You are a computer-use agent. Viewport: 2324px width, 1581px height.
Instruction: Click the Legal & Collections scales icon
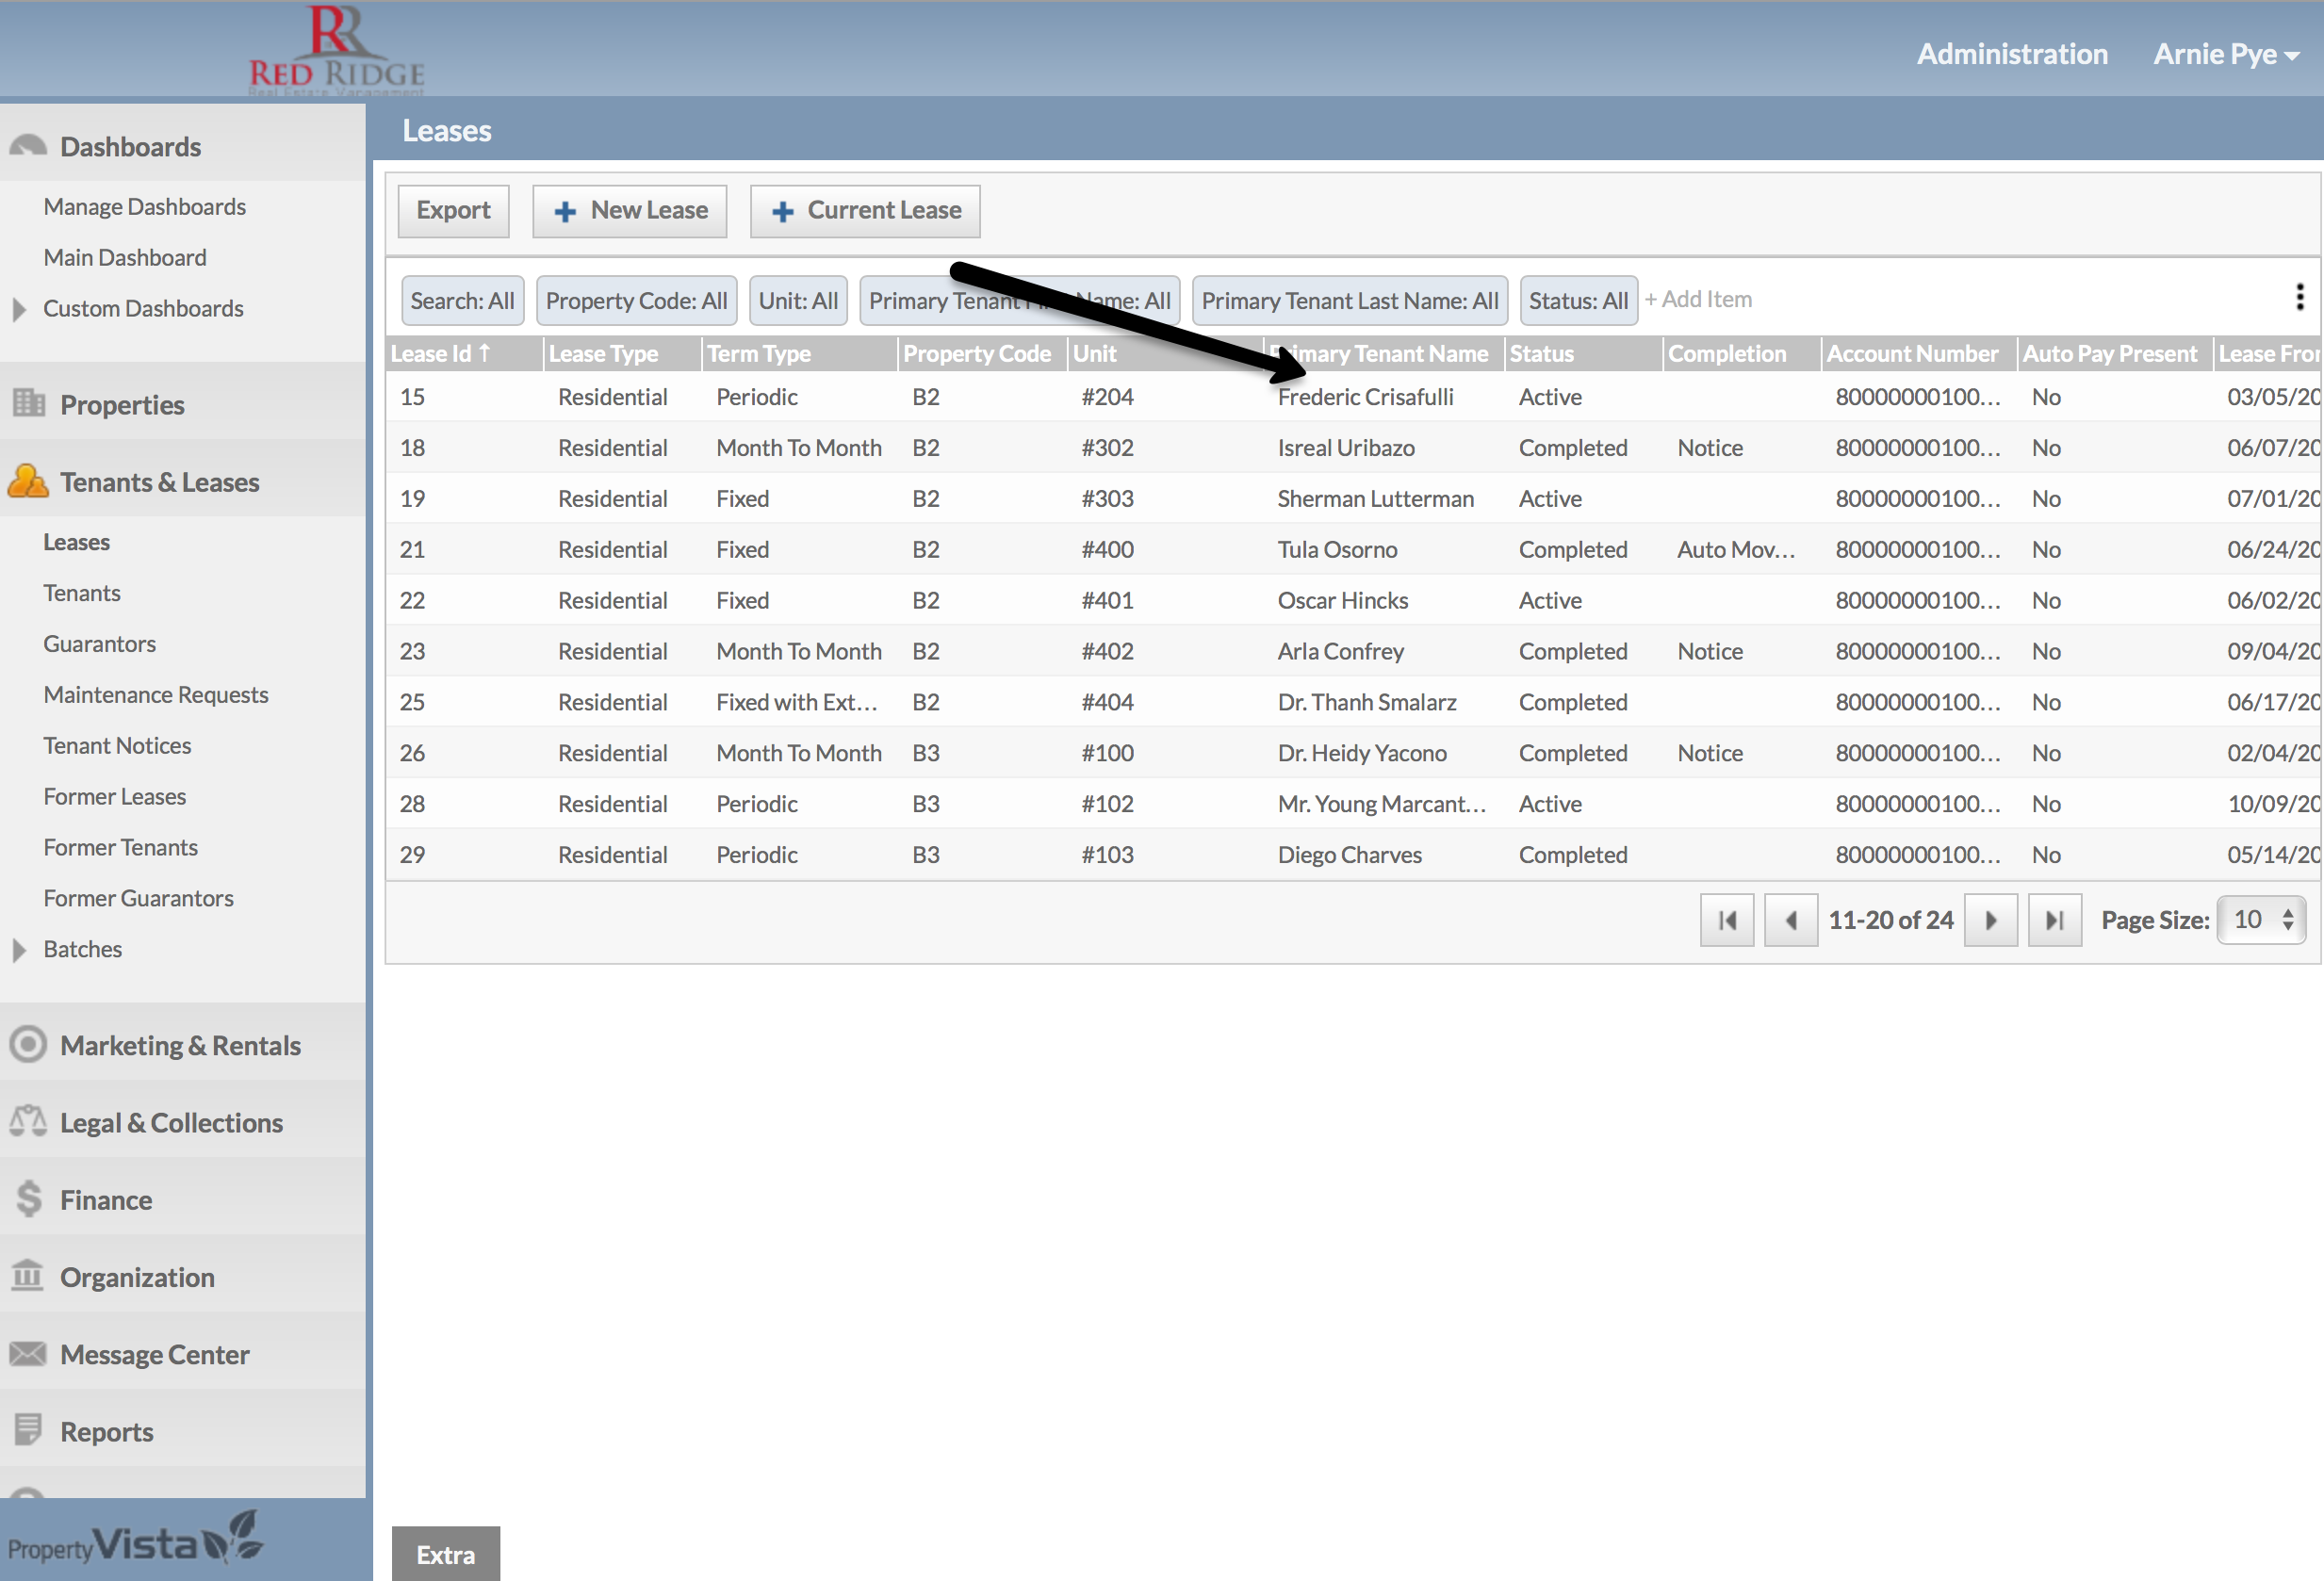(28, 1121)
